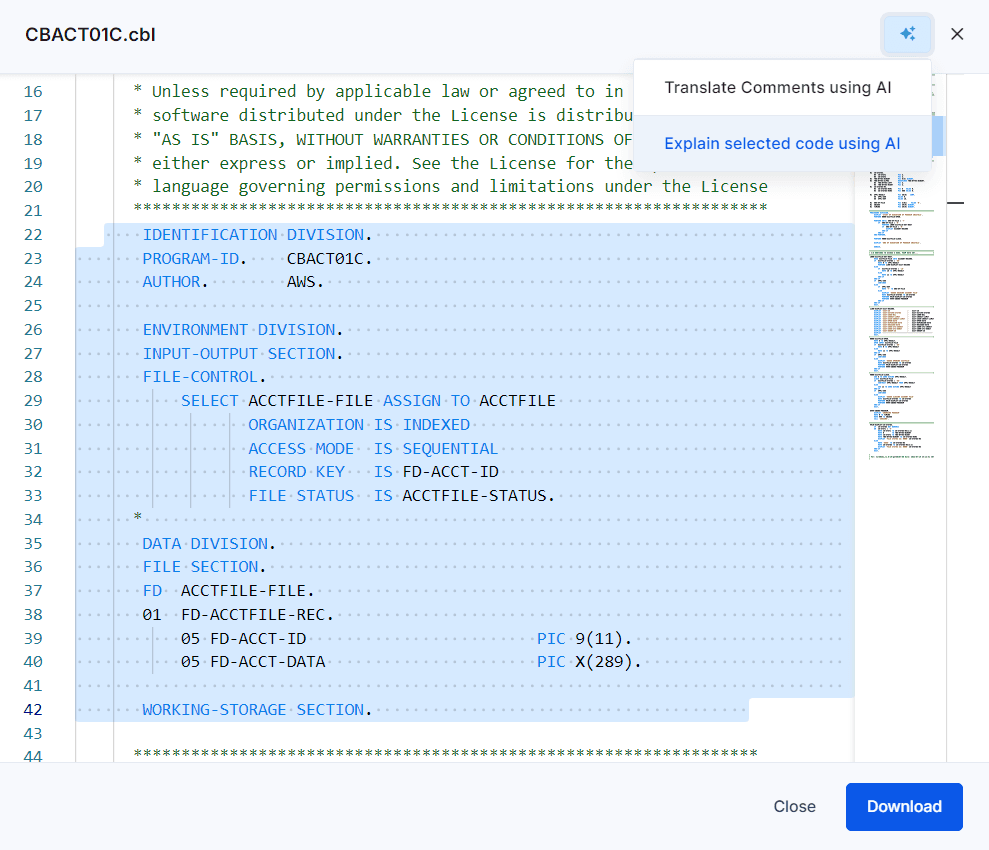Click the AS IS BASIS comment line
Screen dimensions: 989x850
click(382, 139)
